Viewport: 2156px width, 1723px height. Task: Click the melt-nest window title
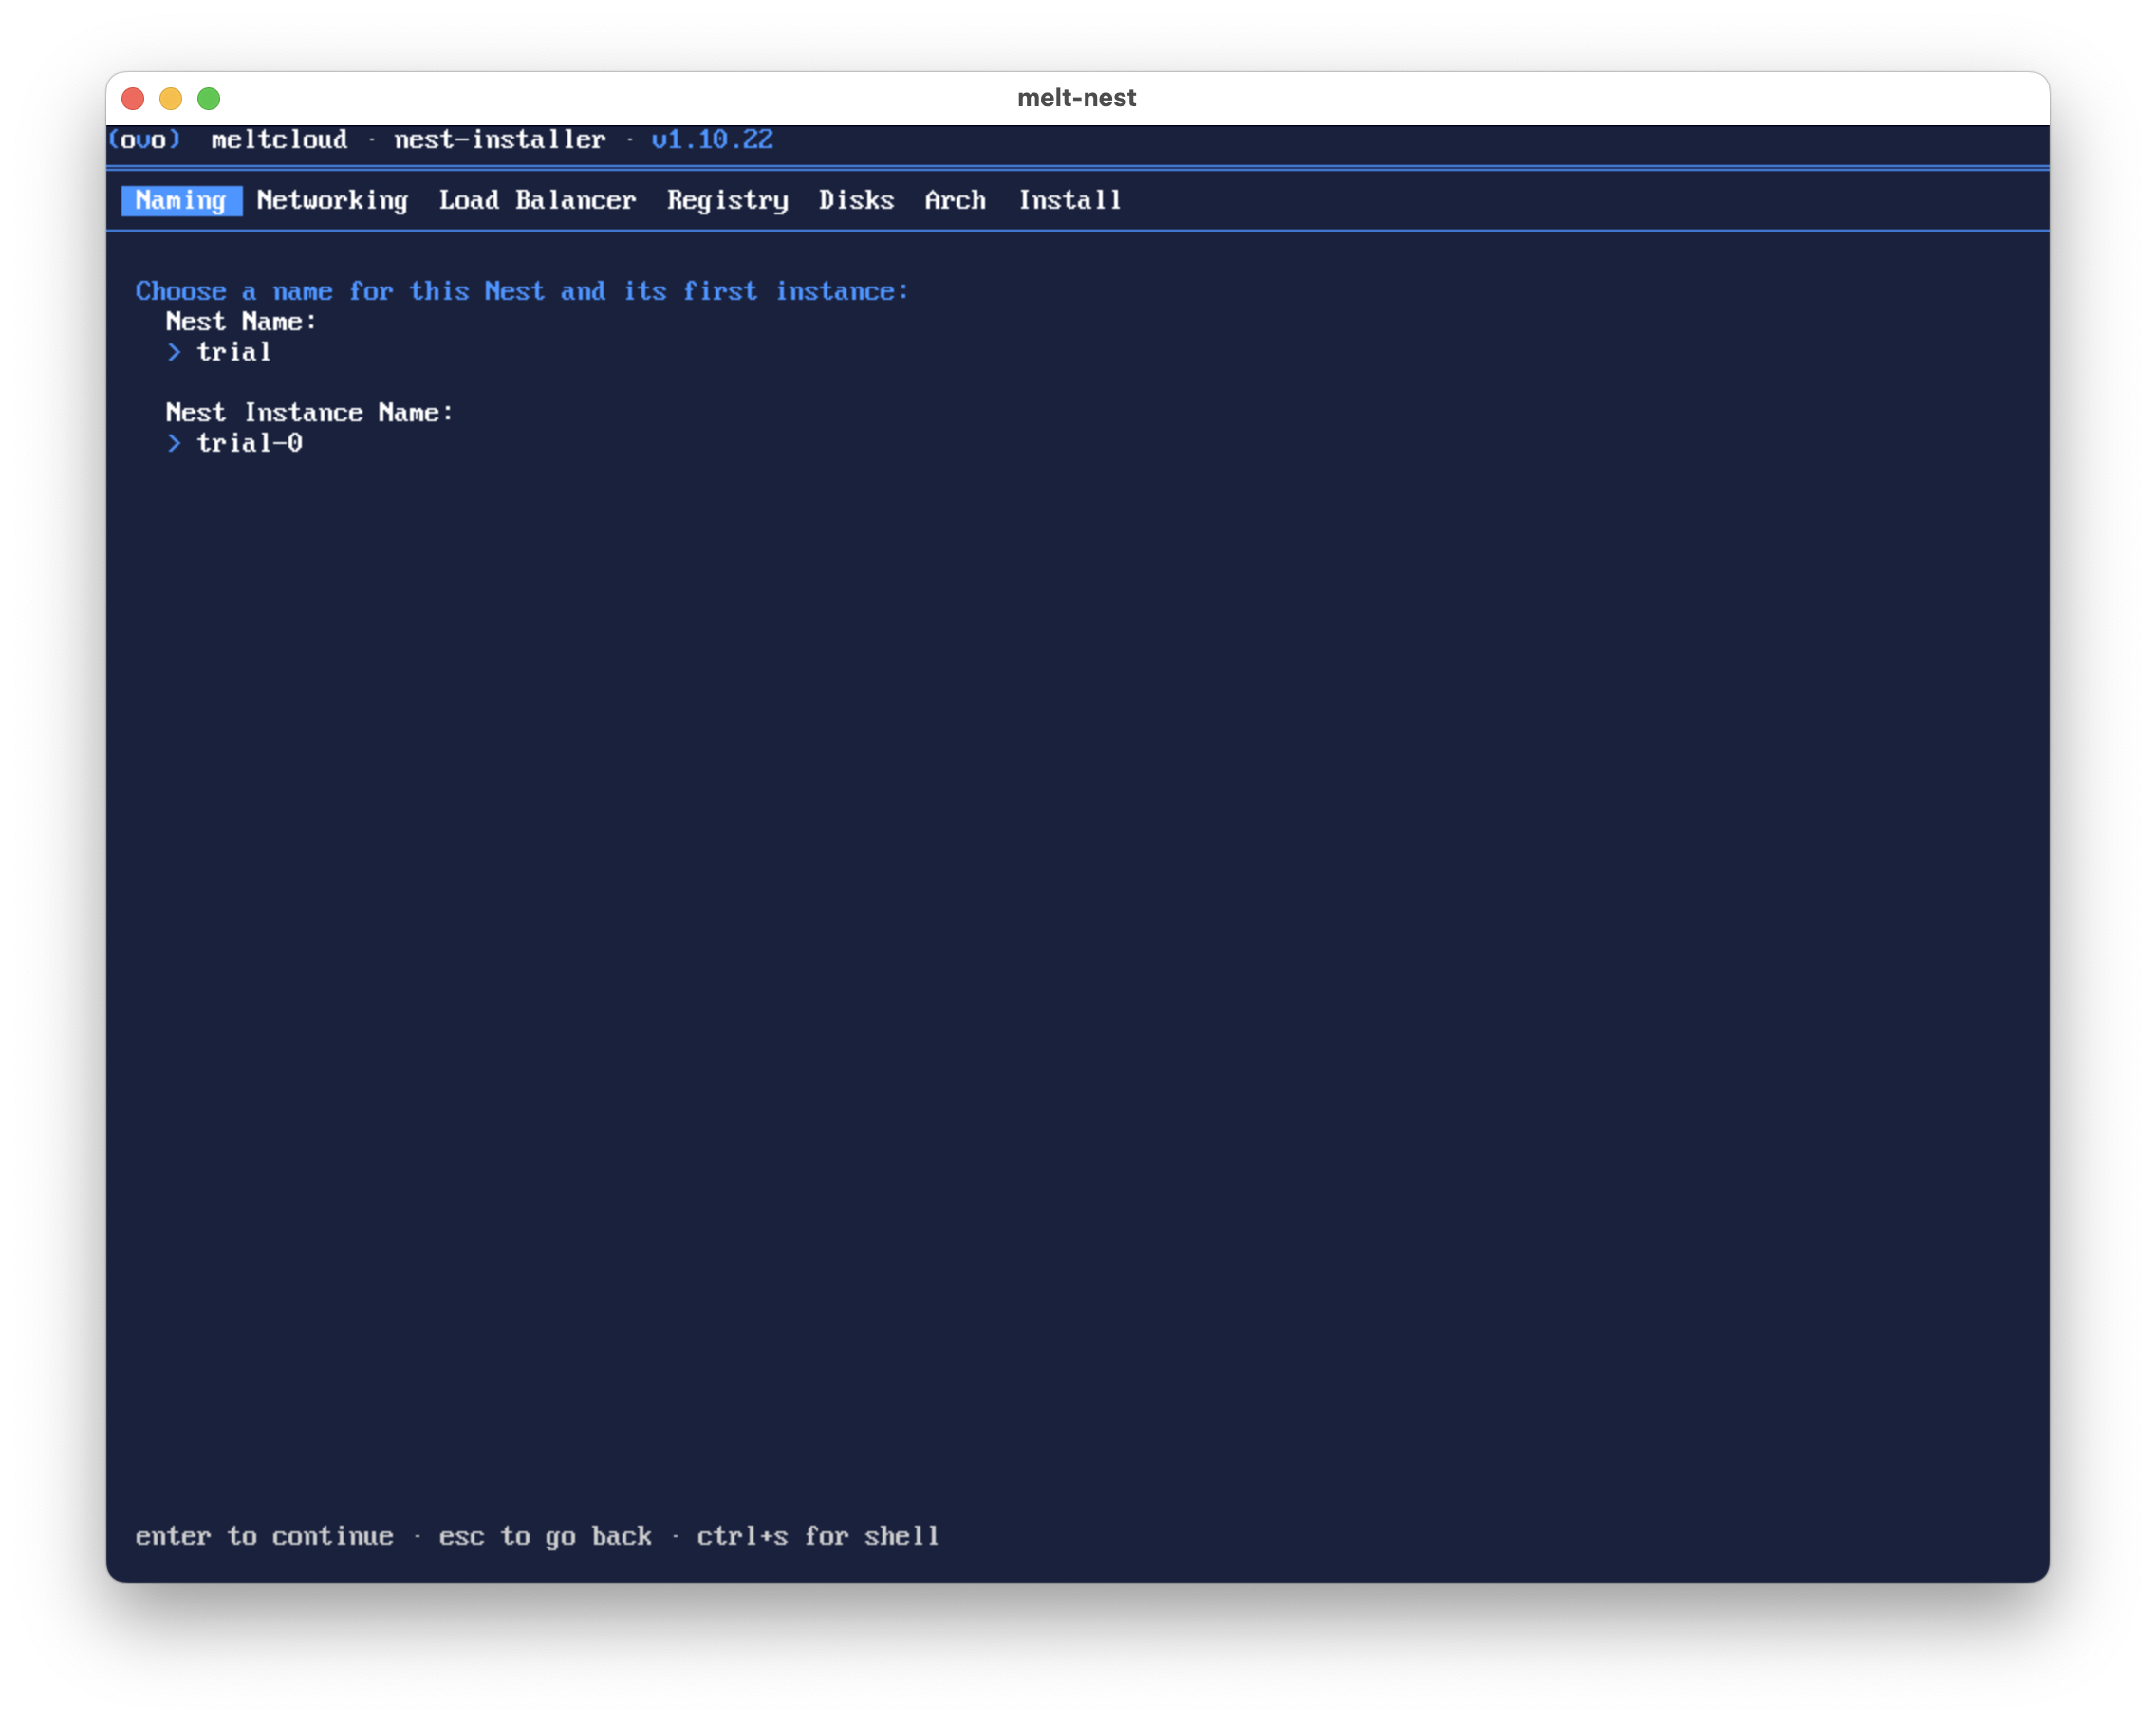point(1077,98)
